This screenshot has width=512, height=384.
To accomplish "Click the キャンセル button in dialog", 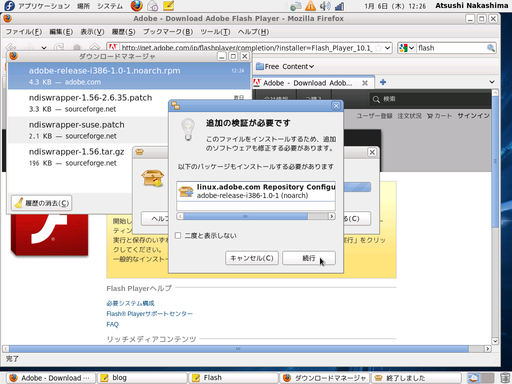I will tap(252, 258).
